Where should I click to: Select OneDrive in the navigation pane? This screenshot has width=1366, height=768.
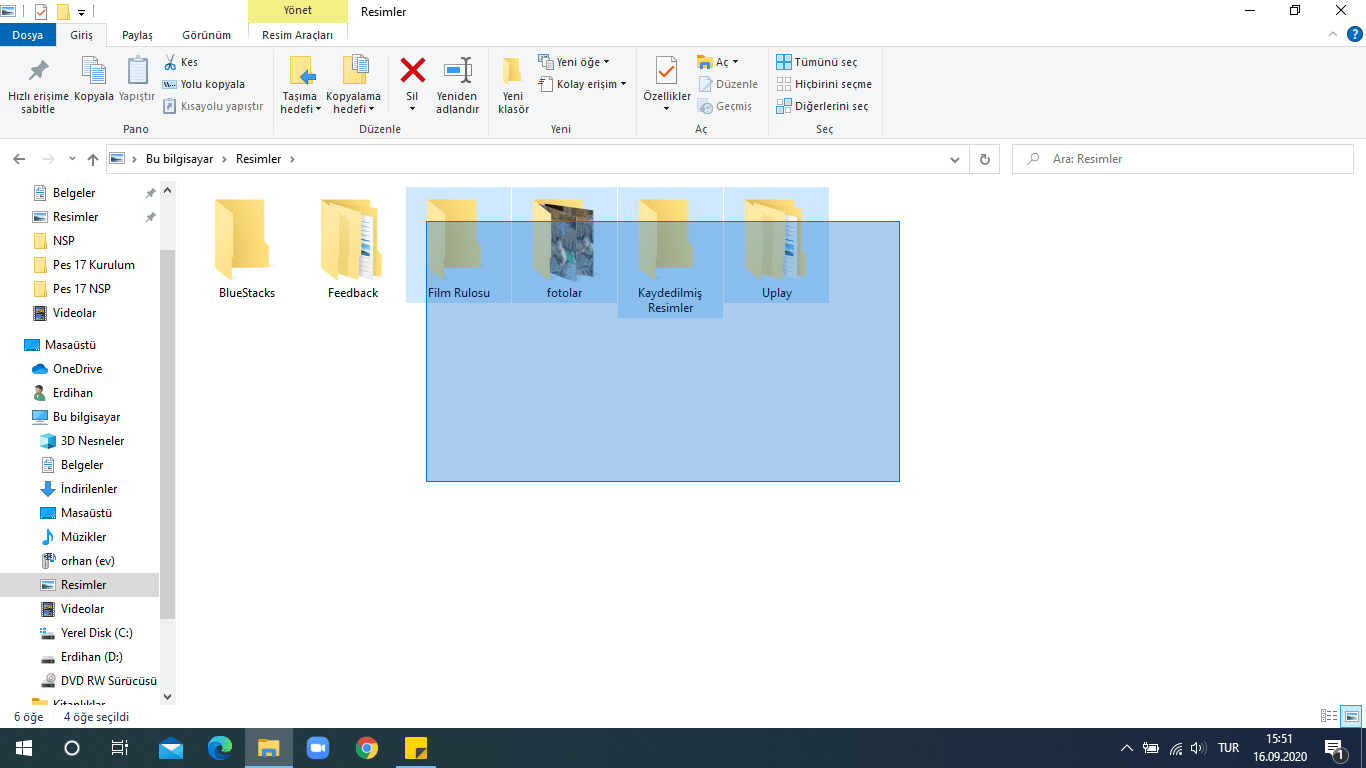click(78, 369)
